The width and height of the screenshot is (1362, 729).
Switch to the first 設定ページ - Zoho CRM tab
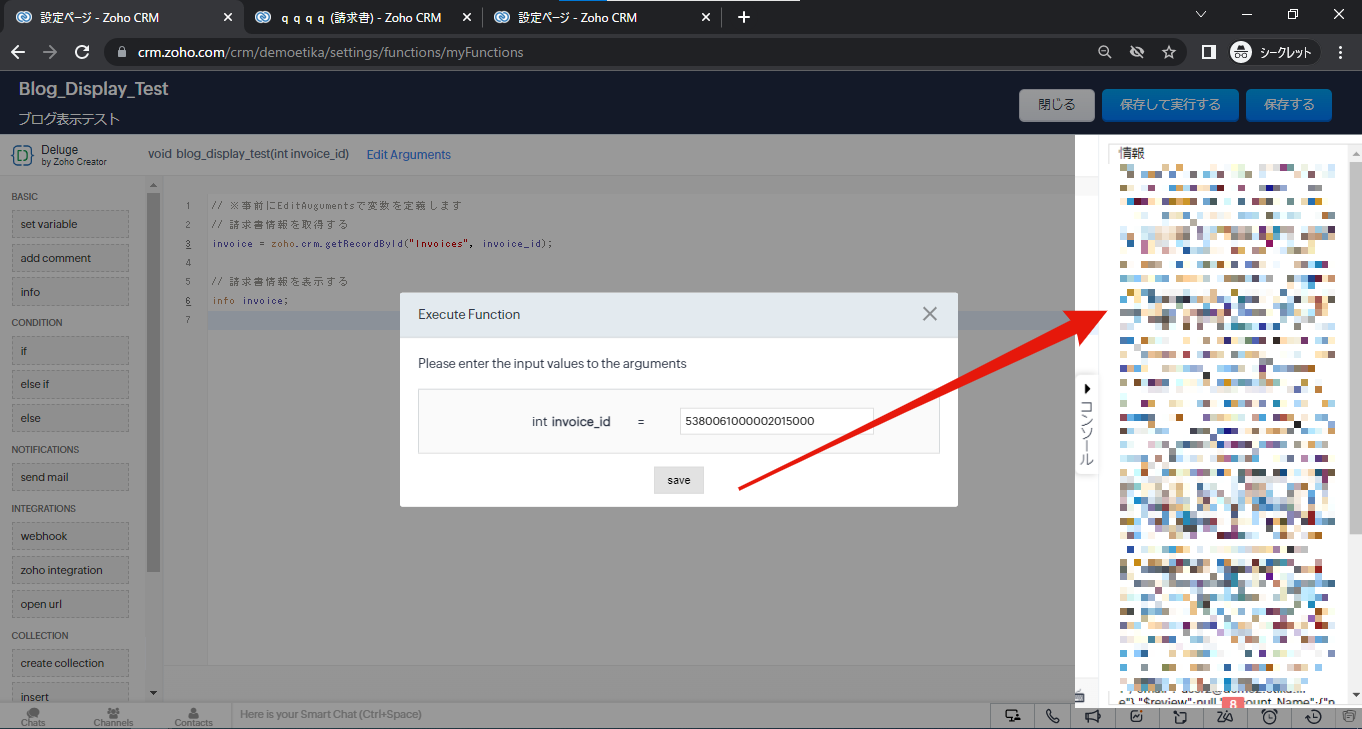coord(123,17)
